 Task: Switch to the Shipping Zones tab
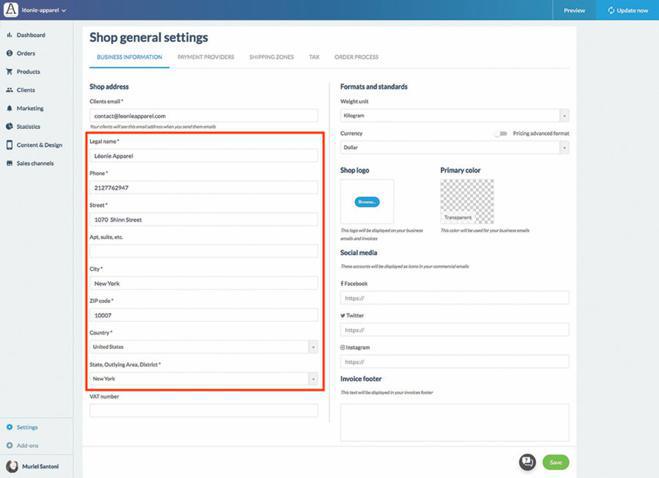pyautogui.click(x=271, y=57)
